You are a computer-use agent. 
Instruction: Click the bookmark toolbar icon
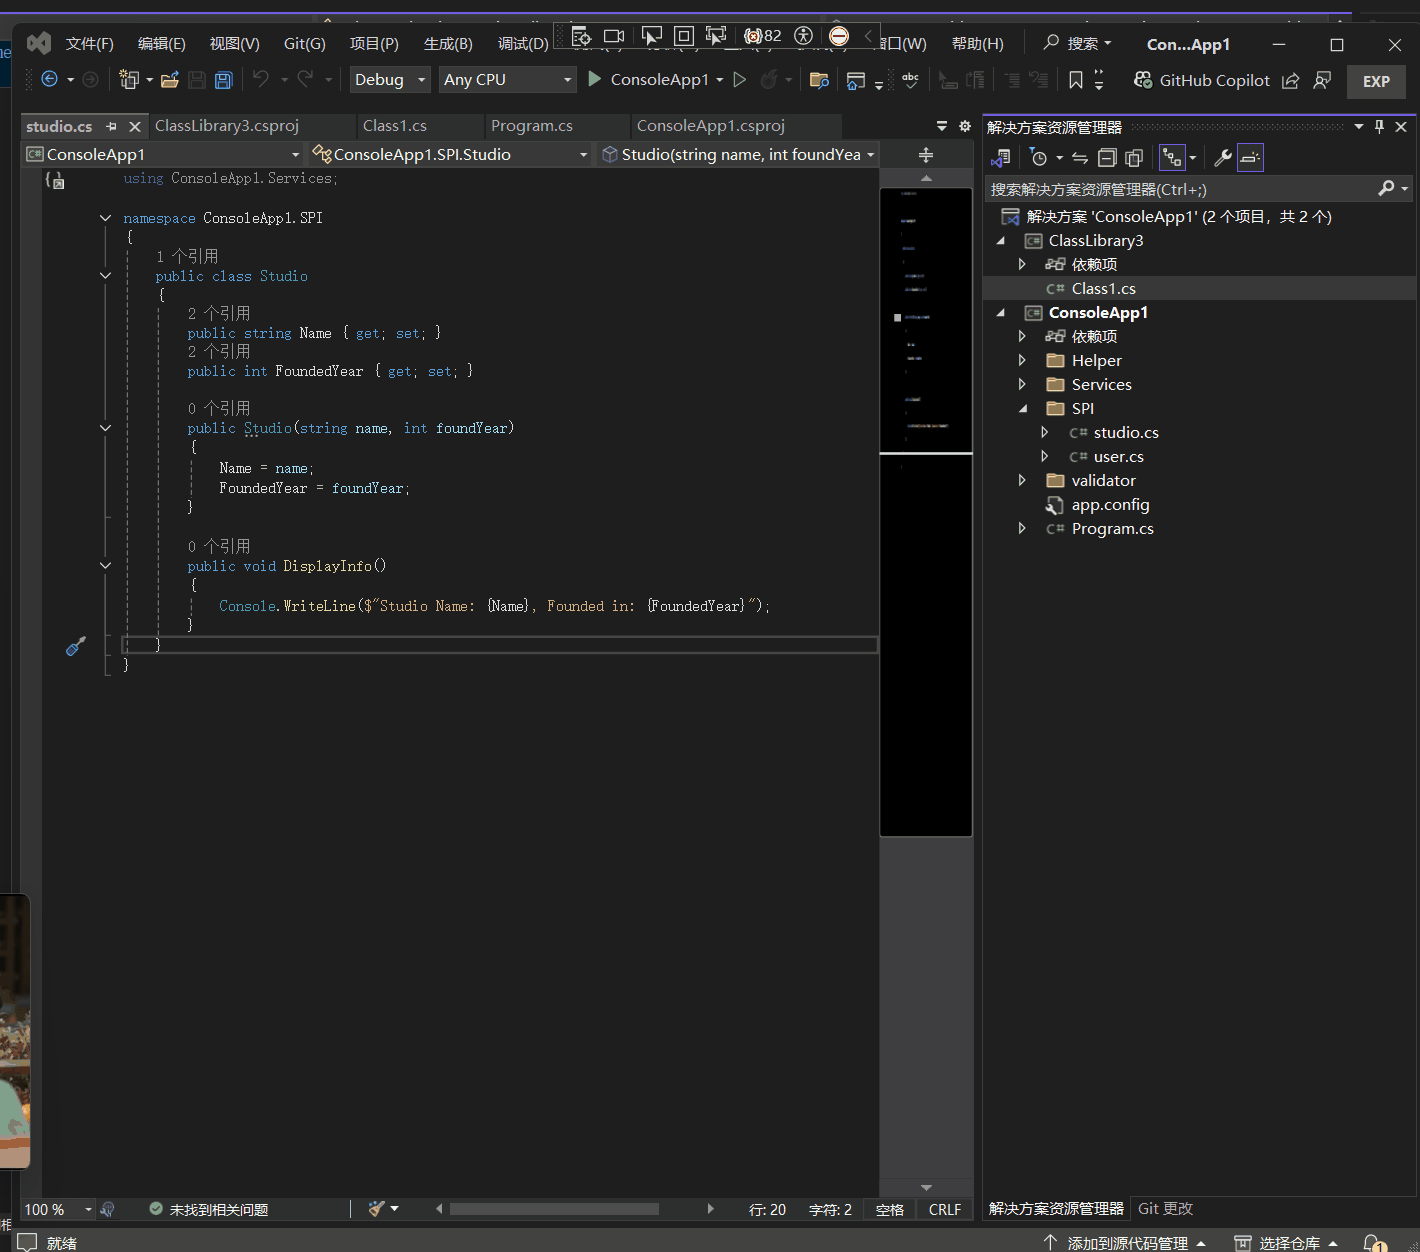click(x=1076, y=80)
